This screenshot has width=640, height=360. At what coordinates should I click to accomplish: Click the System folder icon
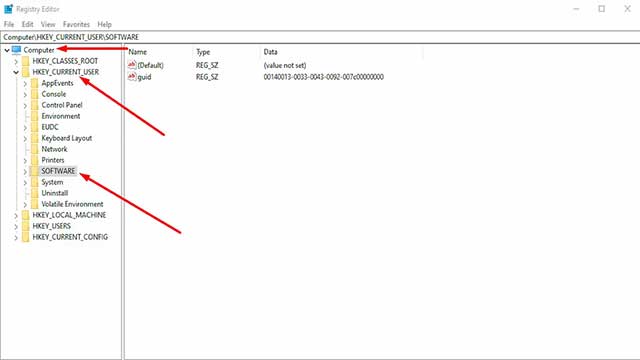[x=35, y=182]
